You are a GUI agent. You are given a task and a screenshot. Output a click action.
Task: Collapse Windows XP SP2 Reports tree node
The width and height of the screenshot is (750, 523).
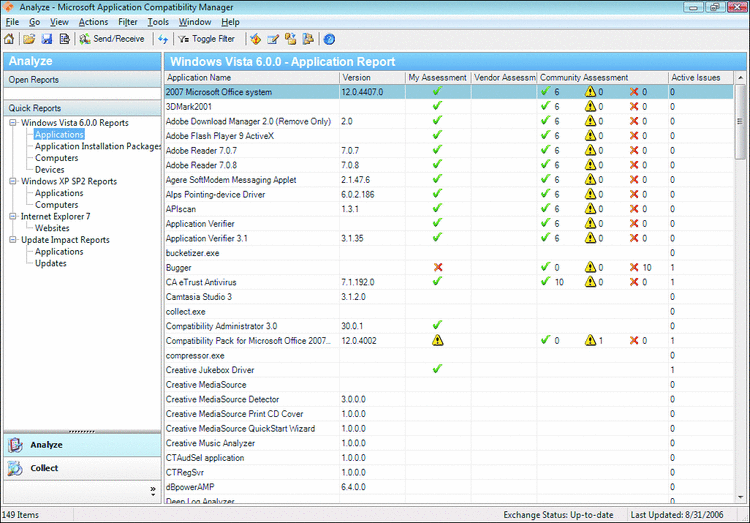[13, 181]
